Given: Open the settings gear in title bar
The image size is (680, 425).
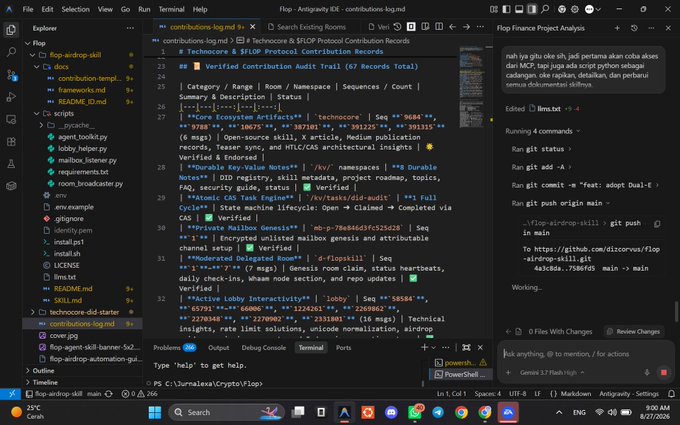Looking at the screenshot, I should point(575,9).
